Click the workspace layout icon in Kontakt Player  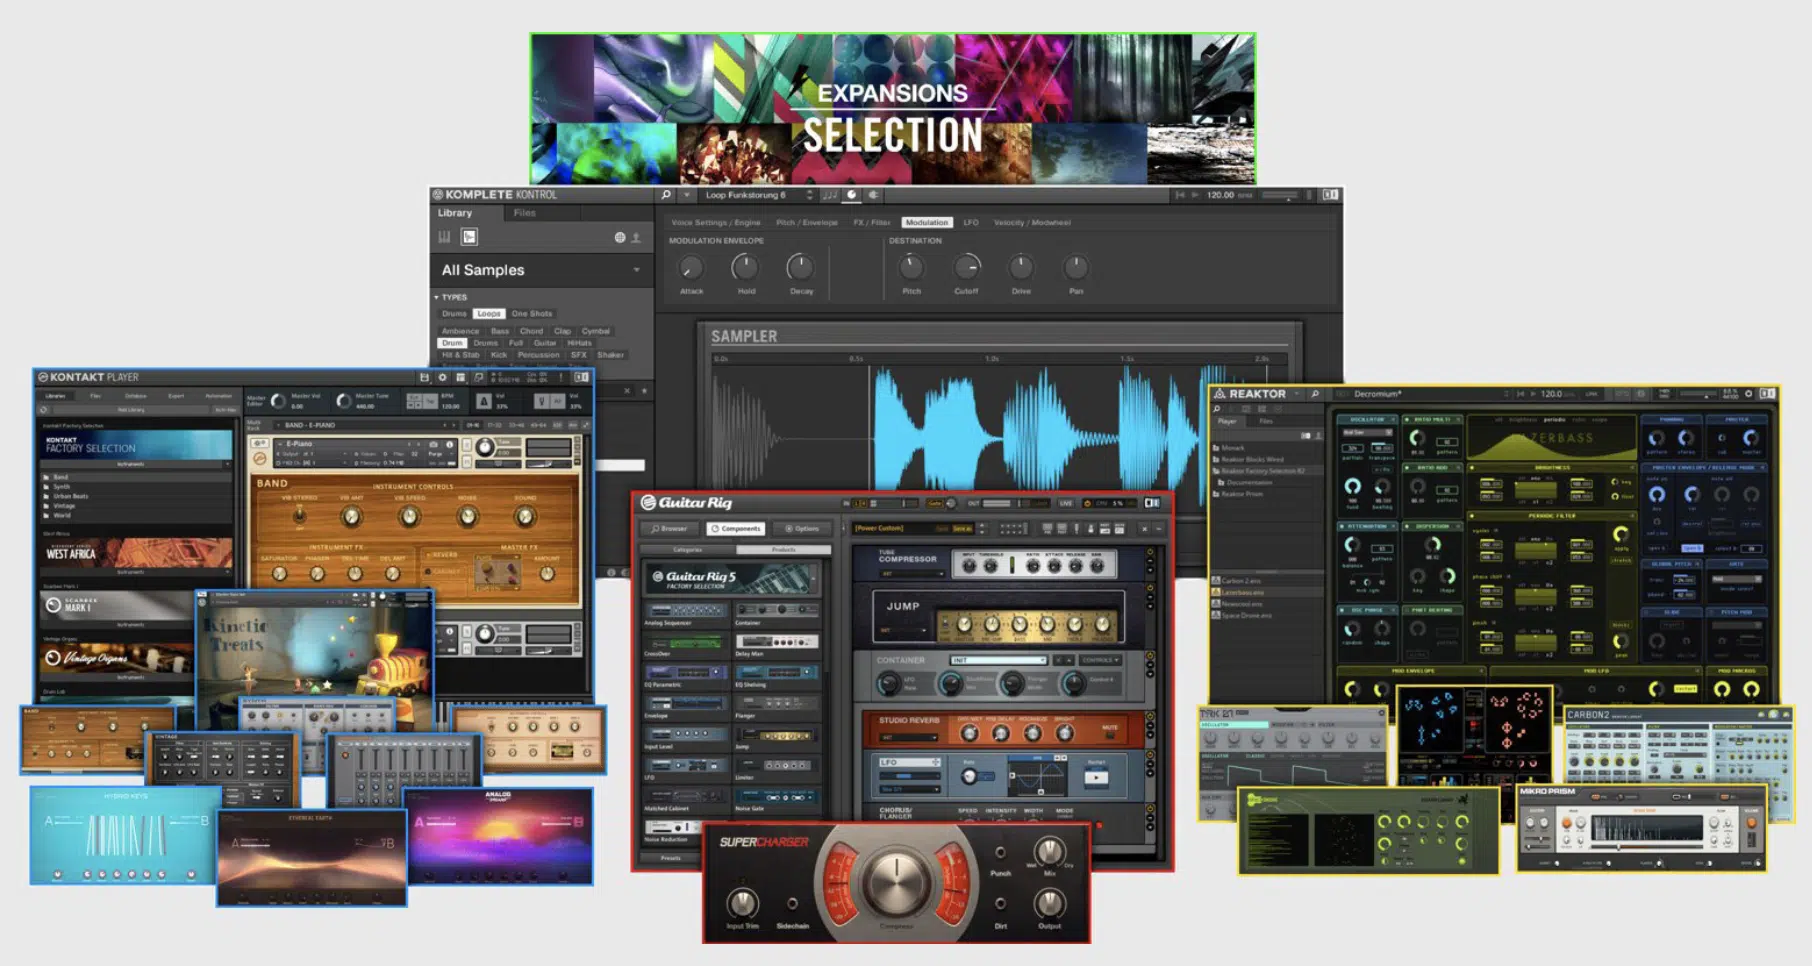point(460,378)
